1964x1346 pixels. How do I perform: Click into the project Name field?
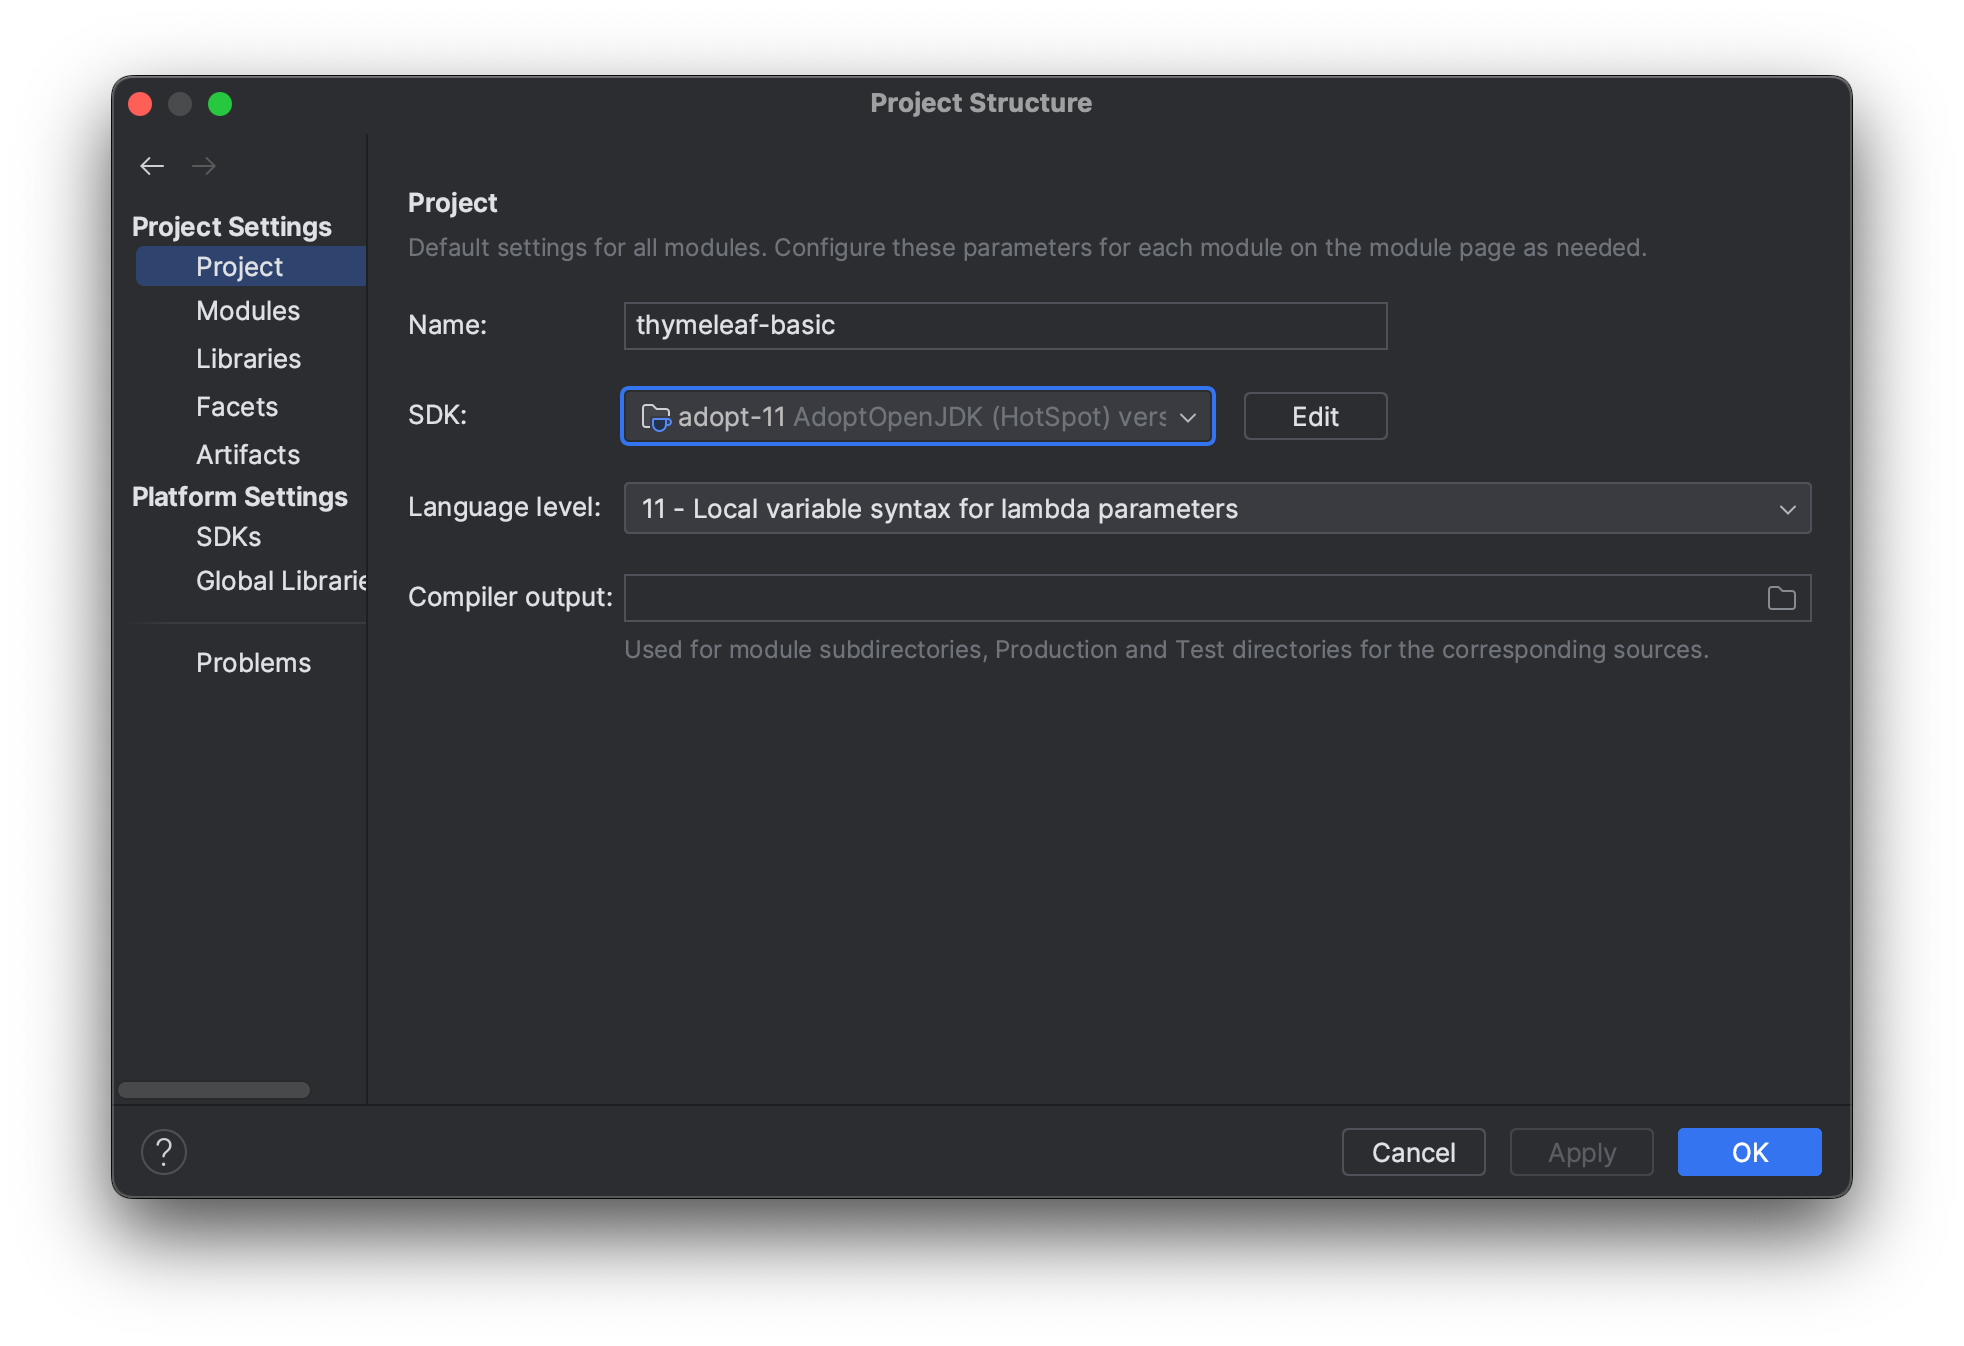point(1004,326)
